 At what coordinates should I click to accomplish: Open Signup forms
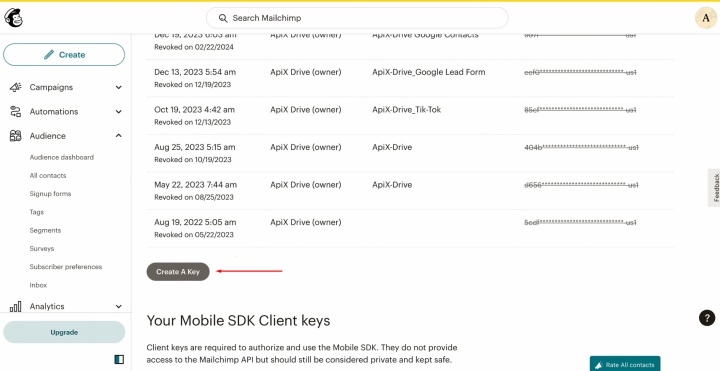[50, 194]
